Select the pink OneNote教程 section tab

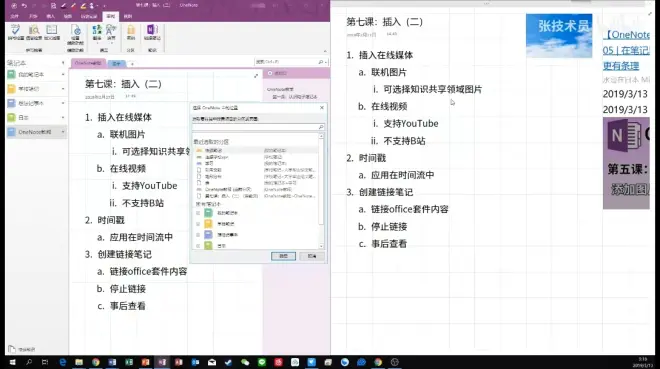tap(88, 63)
